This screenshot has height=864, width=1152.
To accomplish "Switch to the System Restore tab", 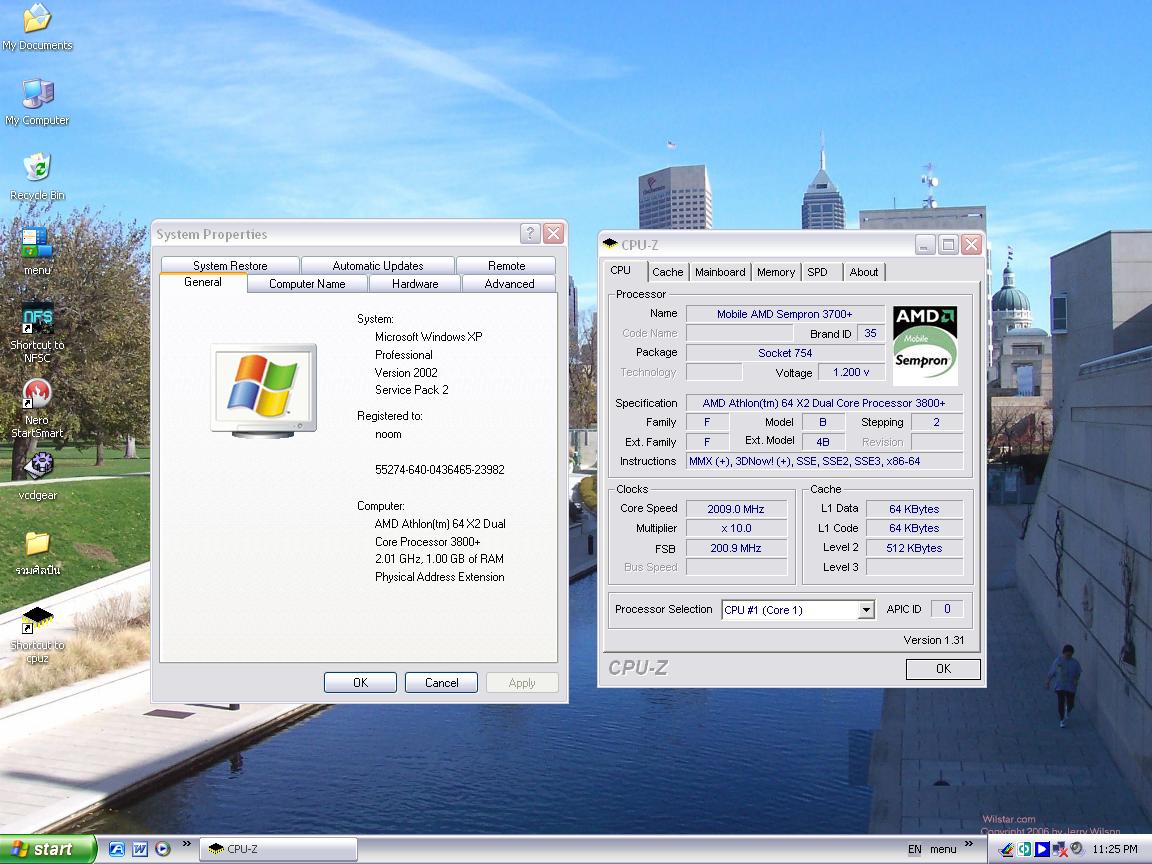I will [230, 265].
